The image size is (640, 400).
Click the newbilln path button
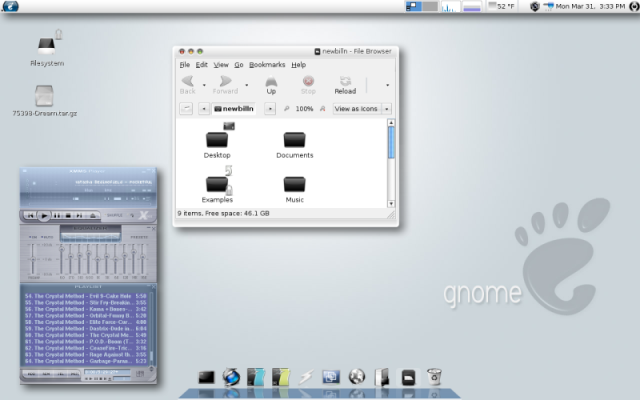(234, 109)
